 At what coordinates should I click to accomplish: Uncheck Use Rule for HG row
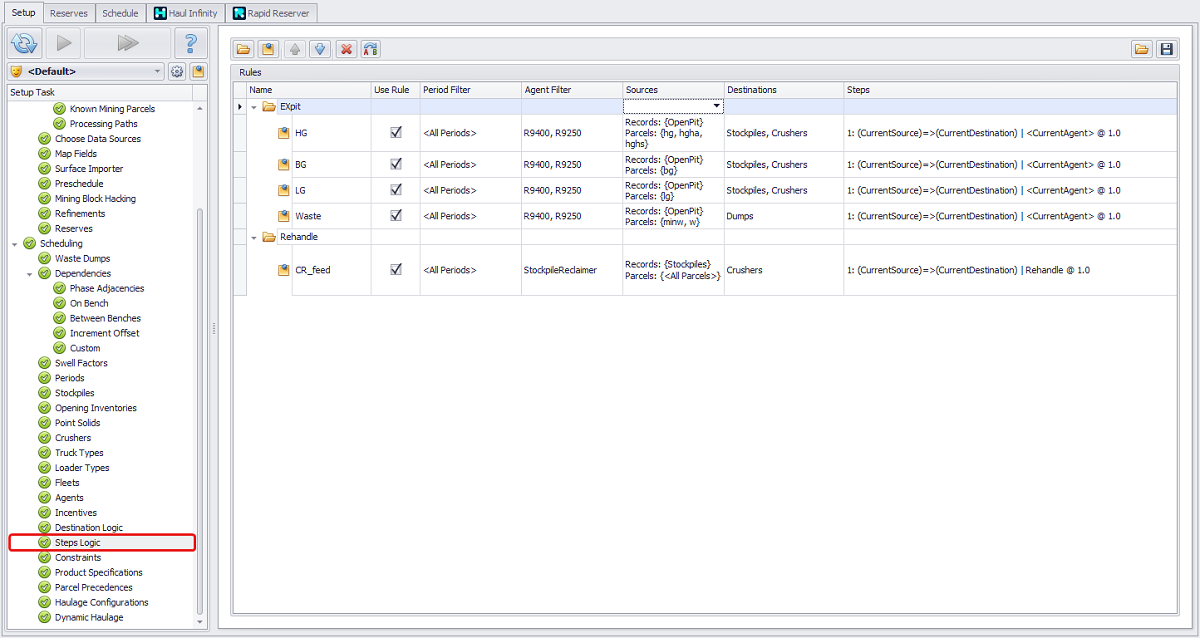click(x=396, y=132)
